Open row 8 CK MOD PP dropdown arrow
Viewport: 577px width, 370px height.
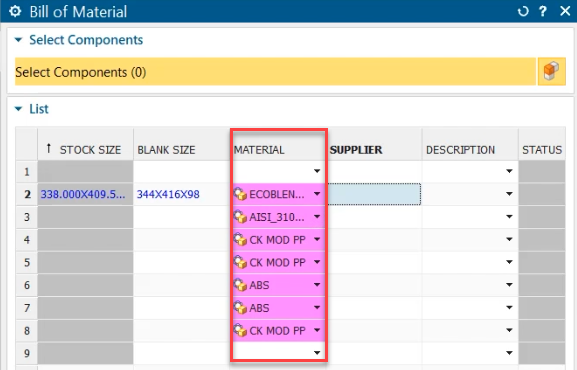[317, 330]
